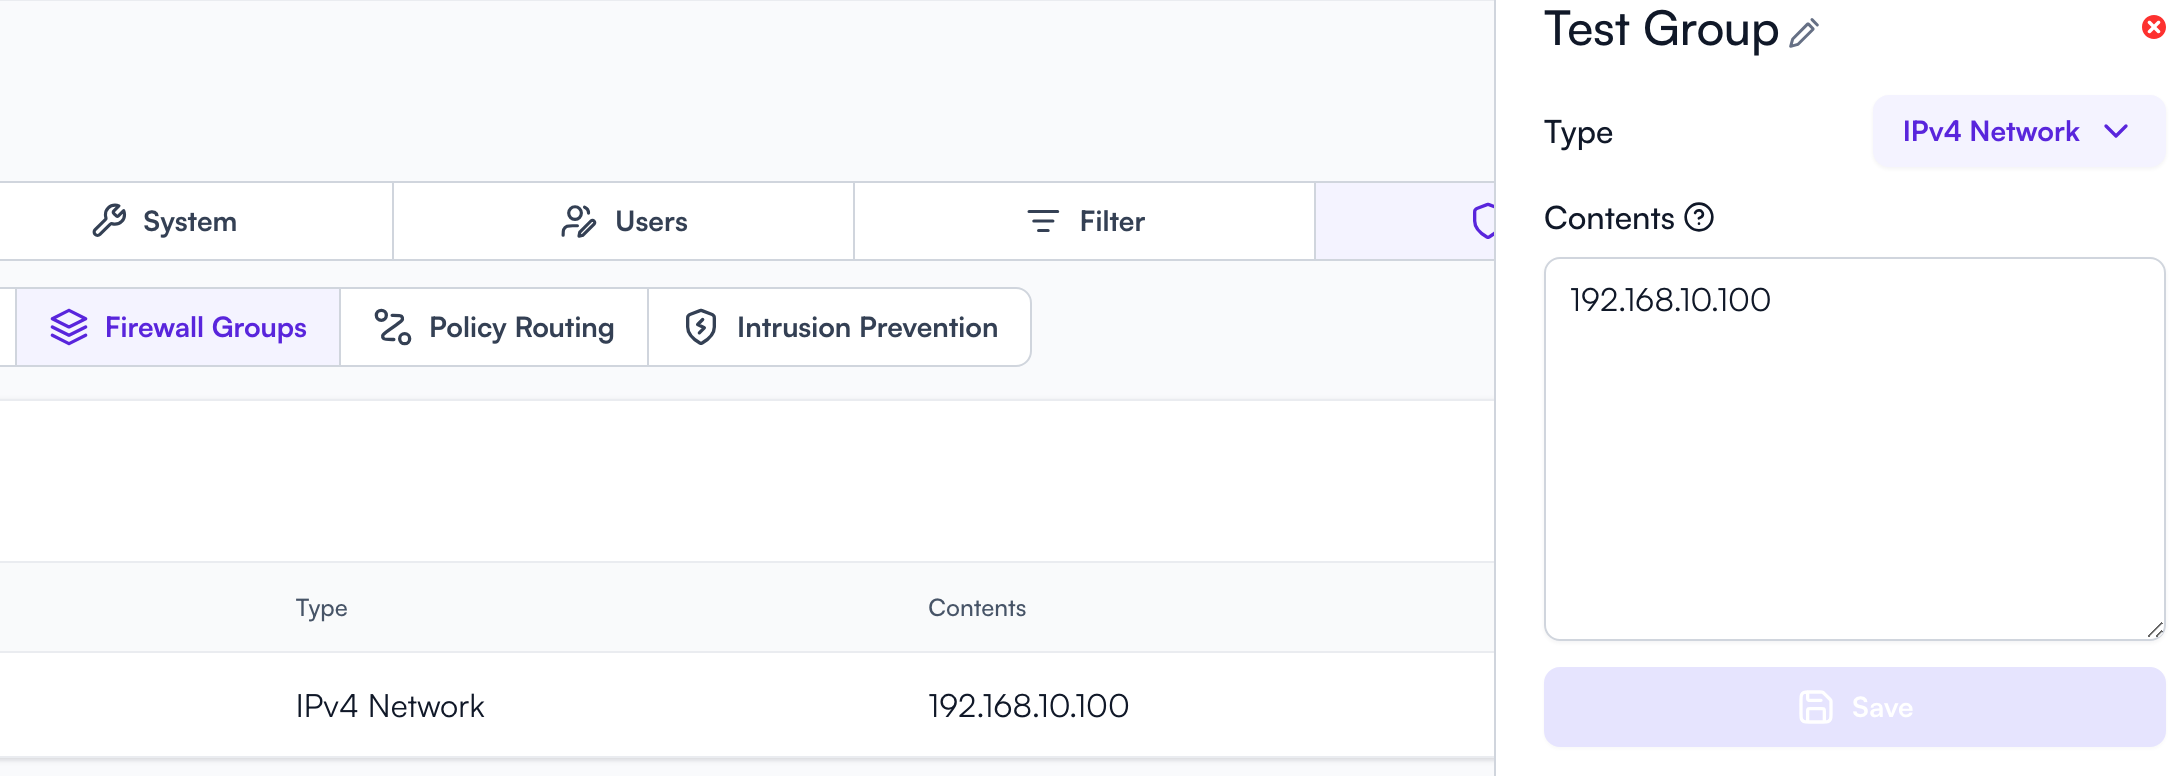Click the Filter lines icon
The width and height of the screenshot is (2177, 776).
click(1043, 221)
